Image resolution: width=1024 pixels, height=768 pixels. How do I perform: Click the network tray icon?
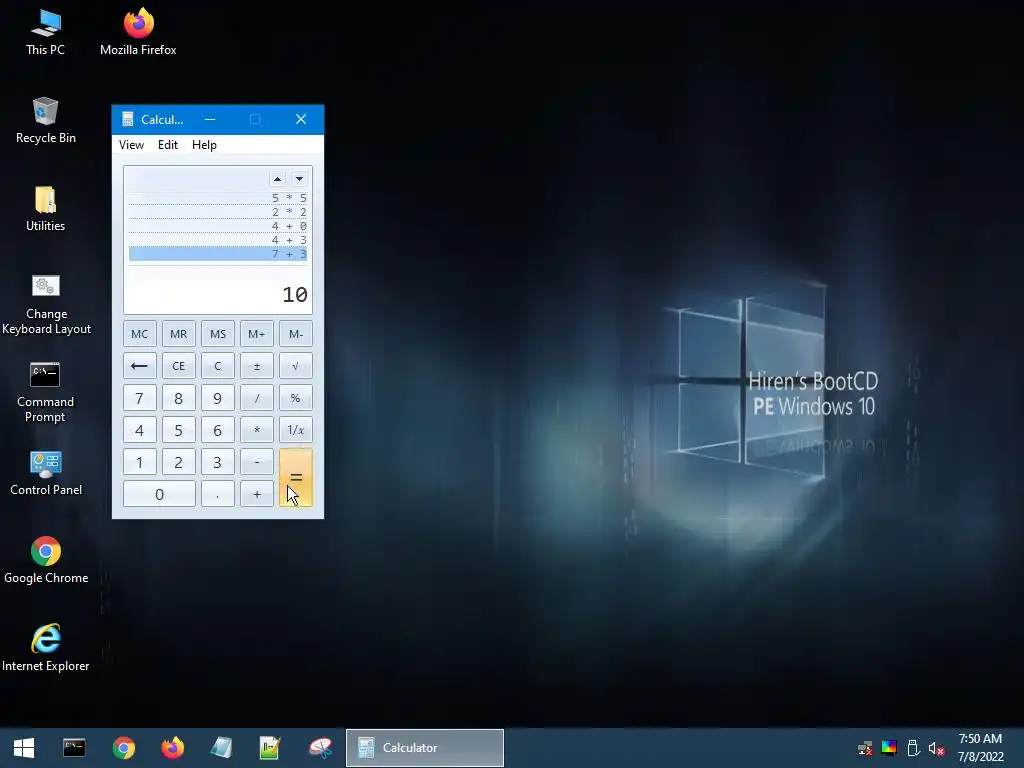(x=865, y=748)
